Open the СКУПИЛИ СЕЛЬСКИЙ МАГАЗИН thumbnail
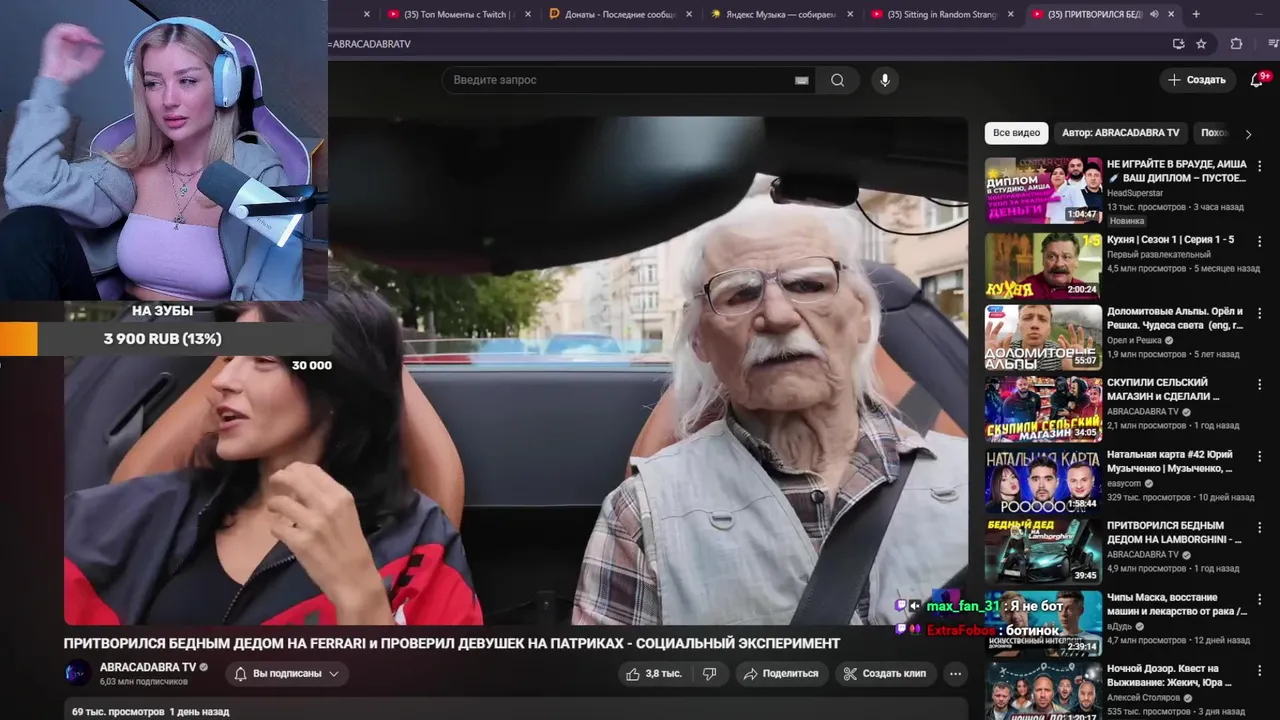1280x720 pixels. click(1043, 408)
